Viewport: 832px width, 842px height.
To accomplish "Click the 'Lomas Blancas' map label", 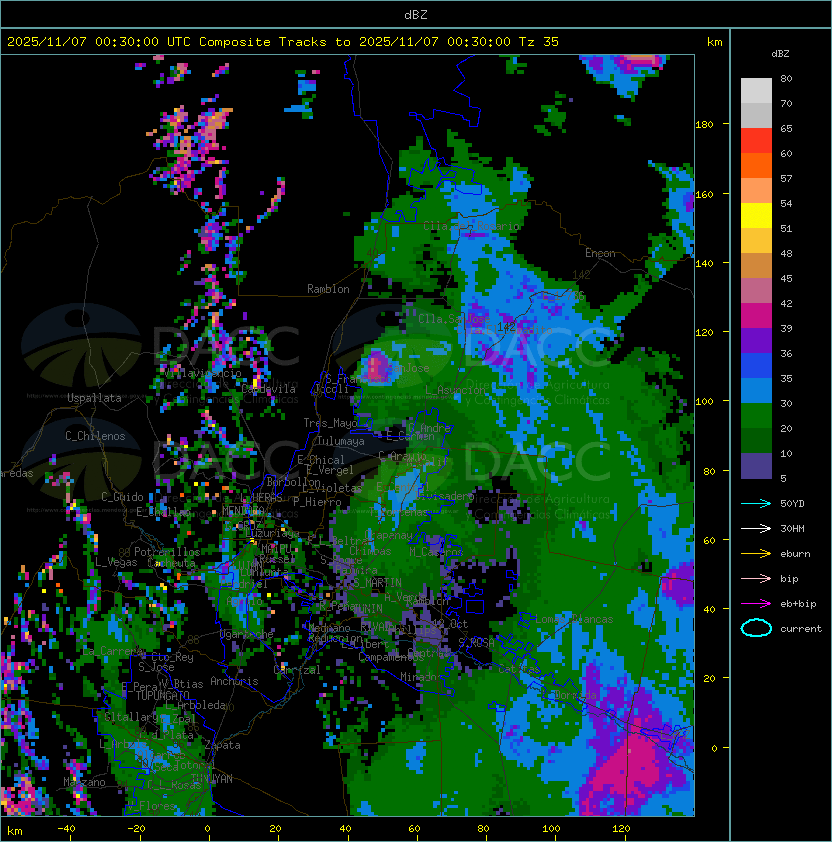I will (574, 619).
